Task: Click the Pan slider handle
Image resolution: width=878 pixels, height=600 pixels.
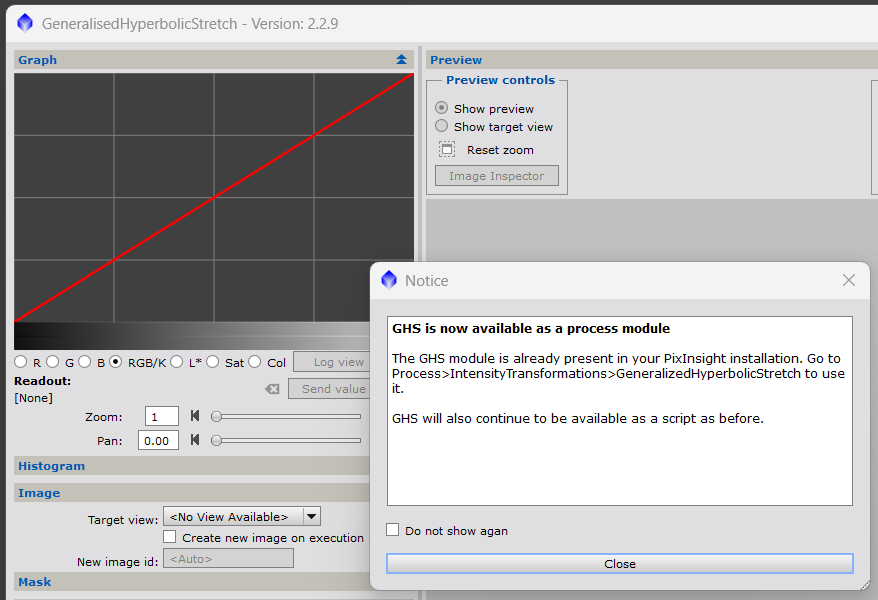Action: 216,440
